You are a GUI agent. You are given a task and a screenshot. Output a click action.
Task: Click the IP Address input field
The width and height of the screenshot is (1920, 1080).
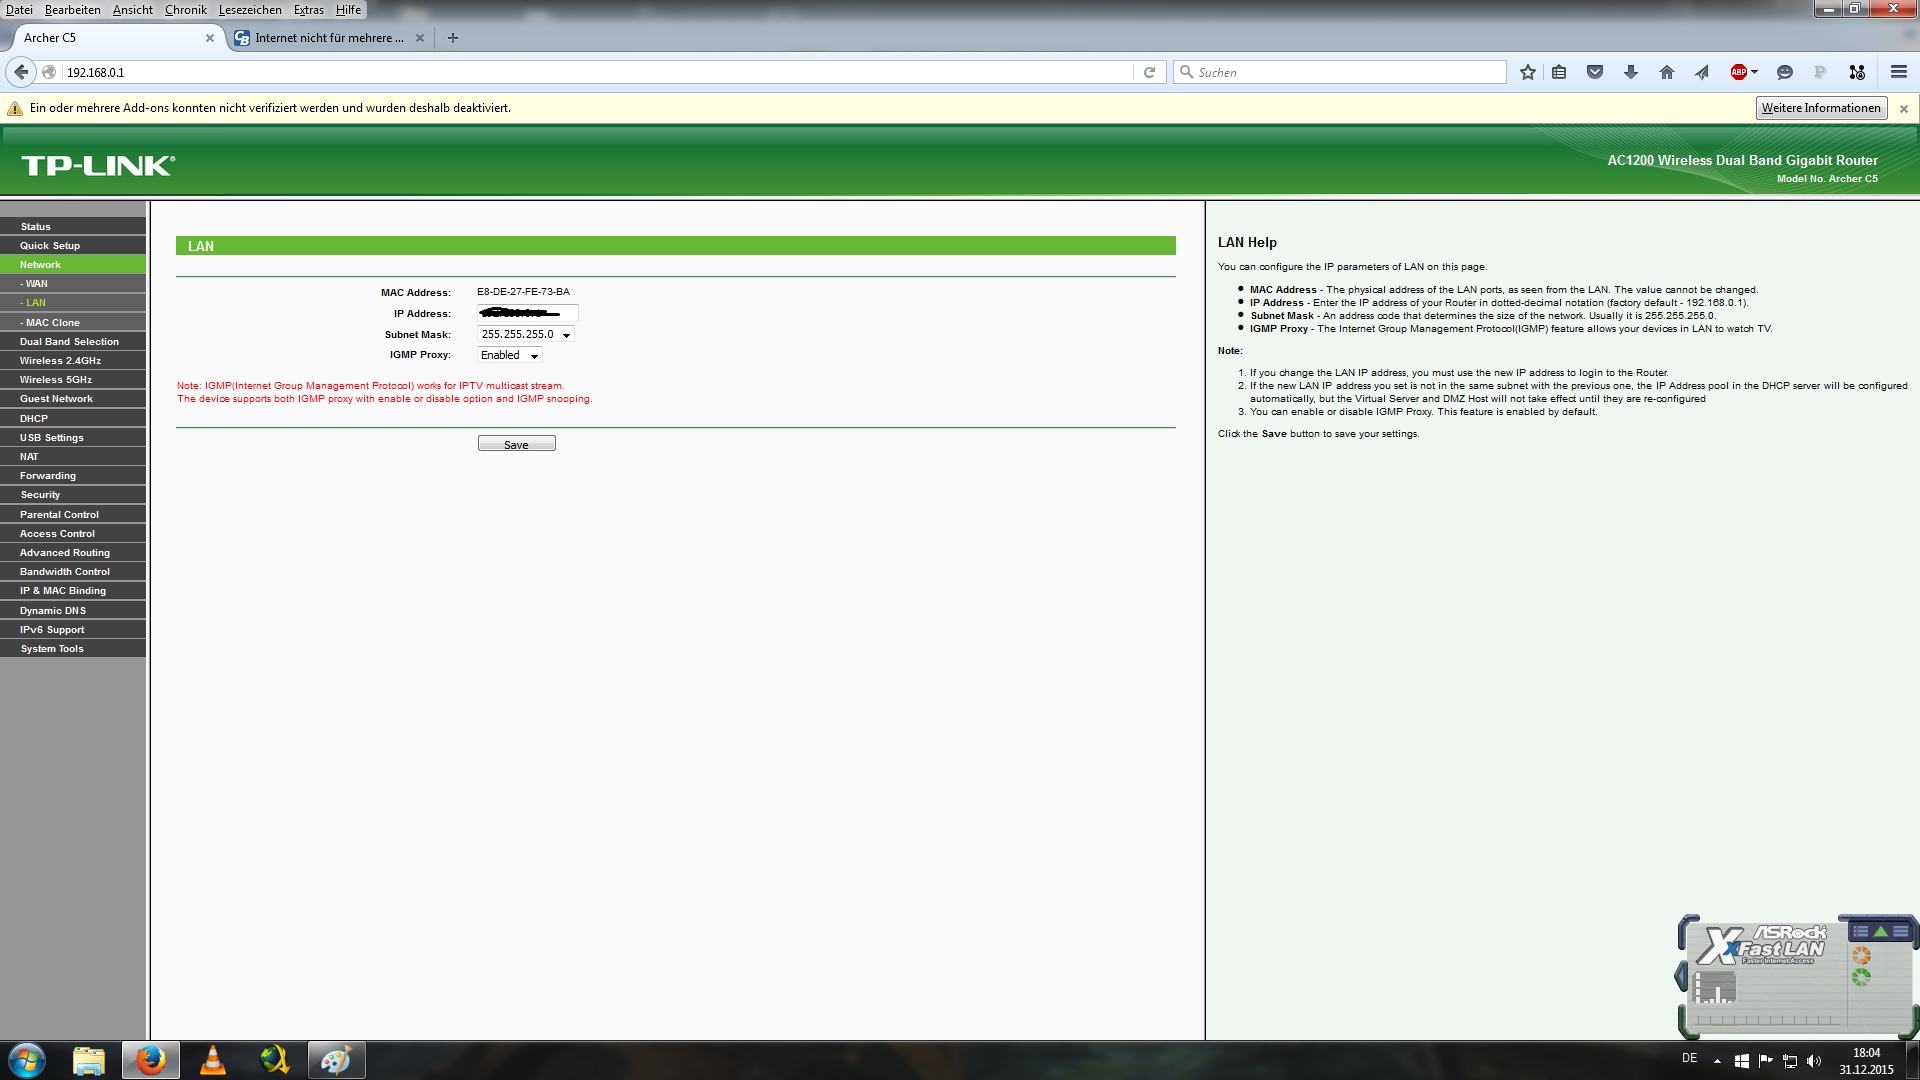tap(527, 314)
